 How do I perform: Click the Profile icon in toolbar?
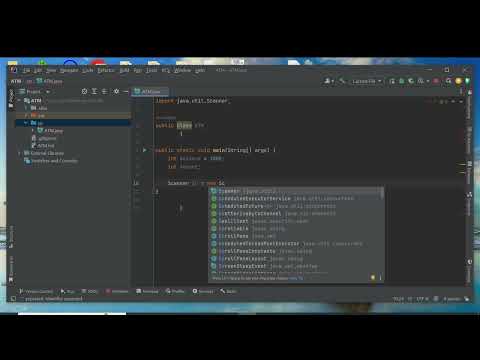pos(422,81)
